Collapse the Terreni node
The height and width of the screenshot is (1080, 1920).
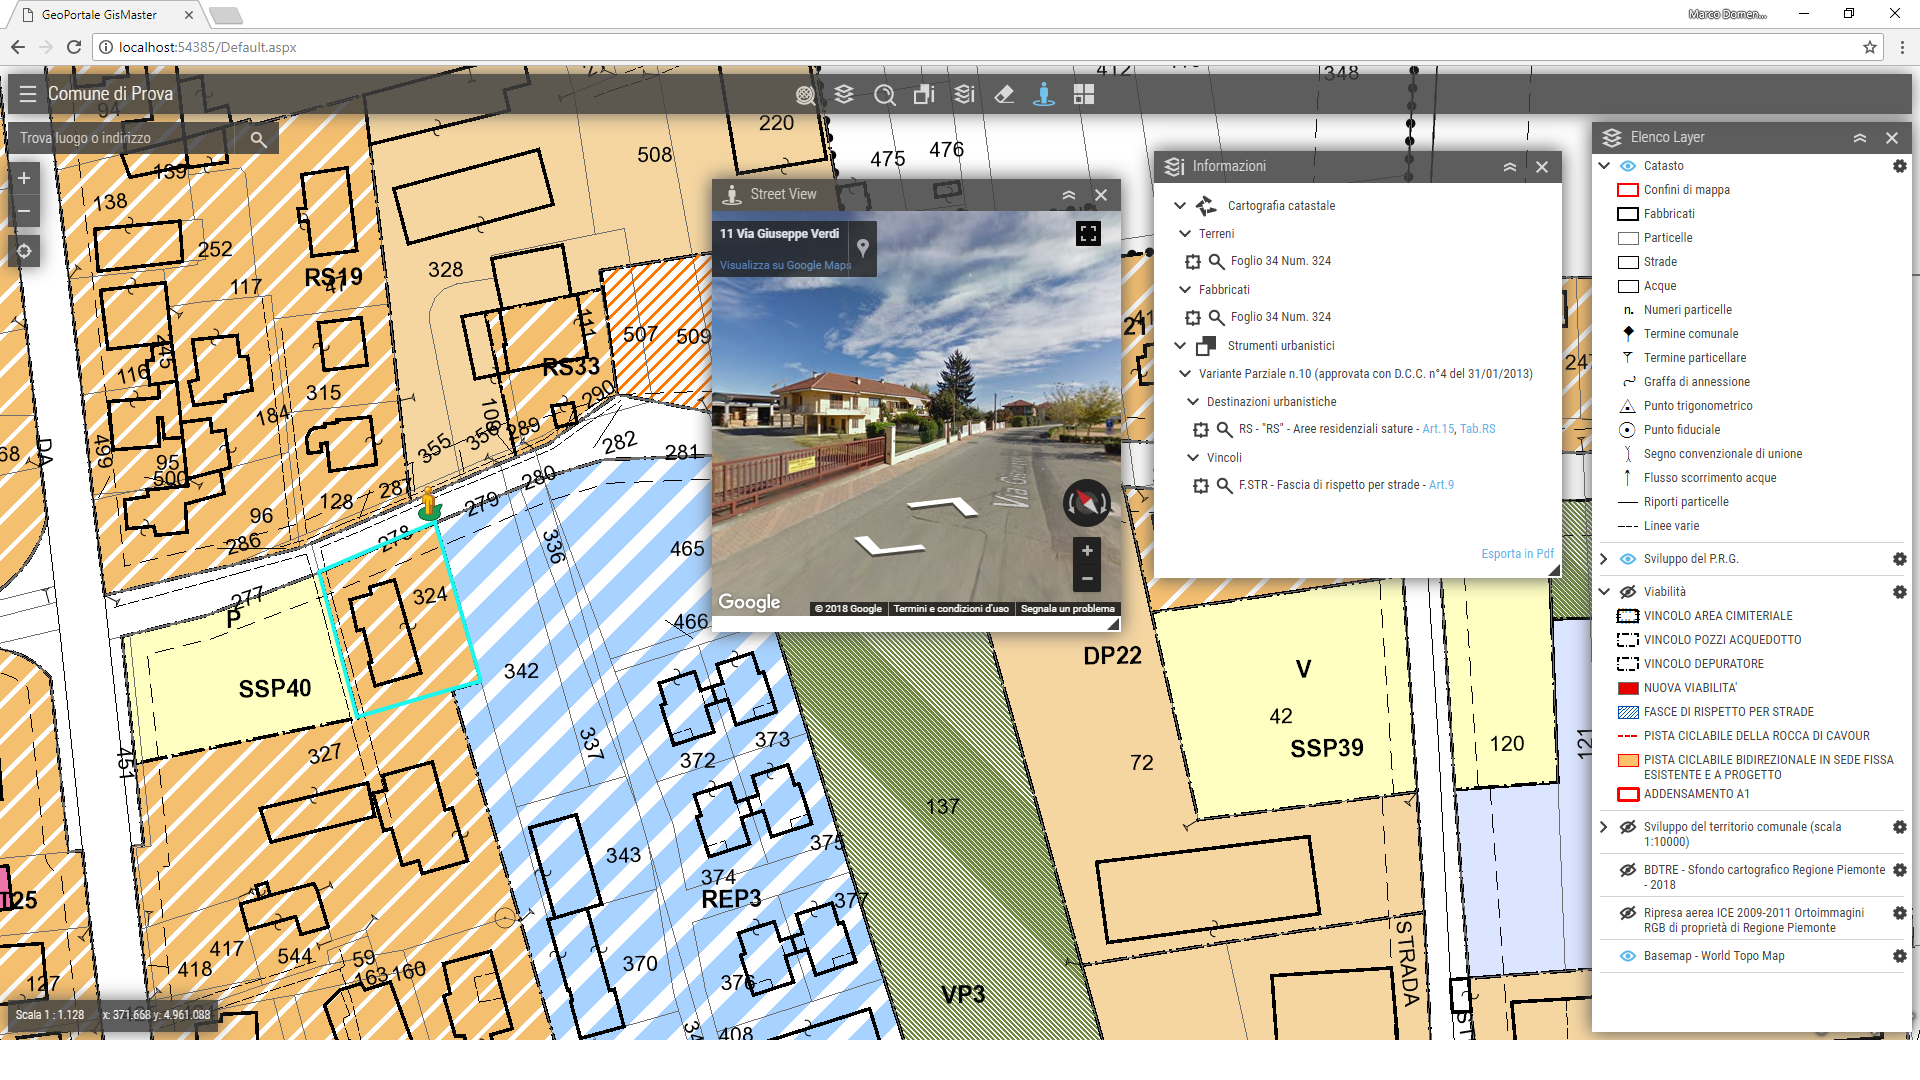(x=1185, y=234)
